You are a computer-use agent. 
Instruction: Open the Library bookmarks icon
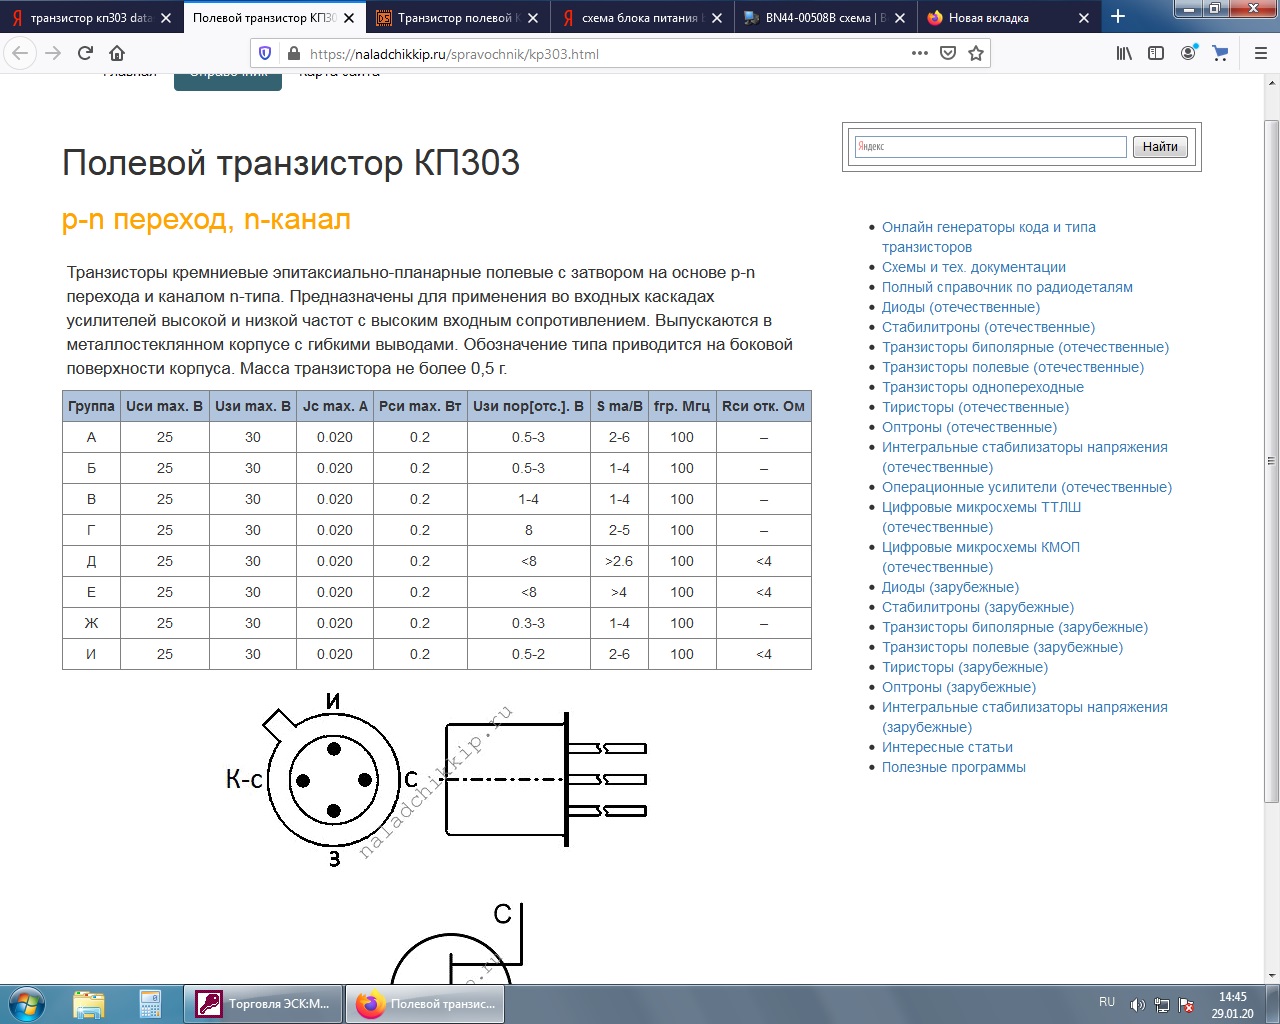coord(1124,54)
